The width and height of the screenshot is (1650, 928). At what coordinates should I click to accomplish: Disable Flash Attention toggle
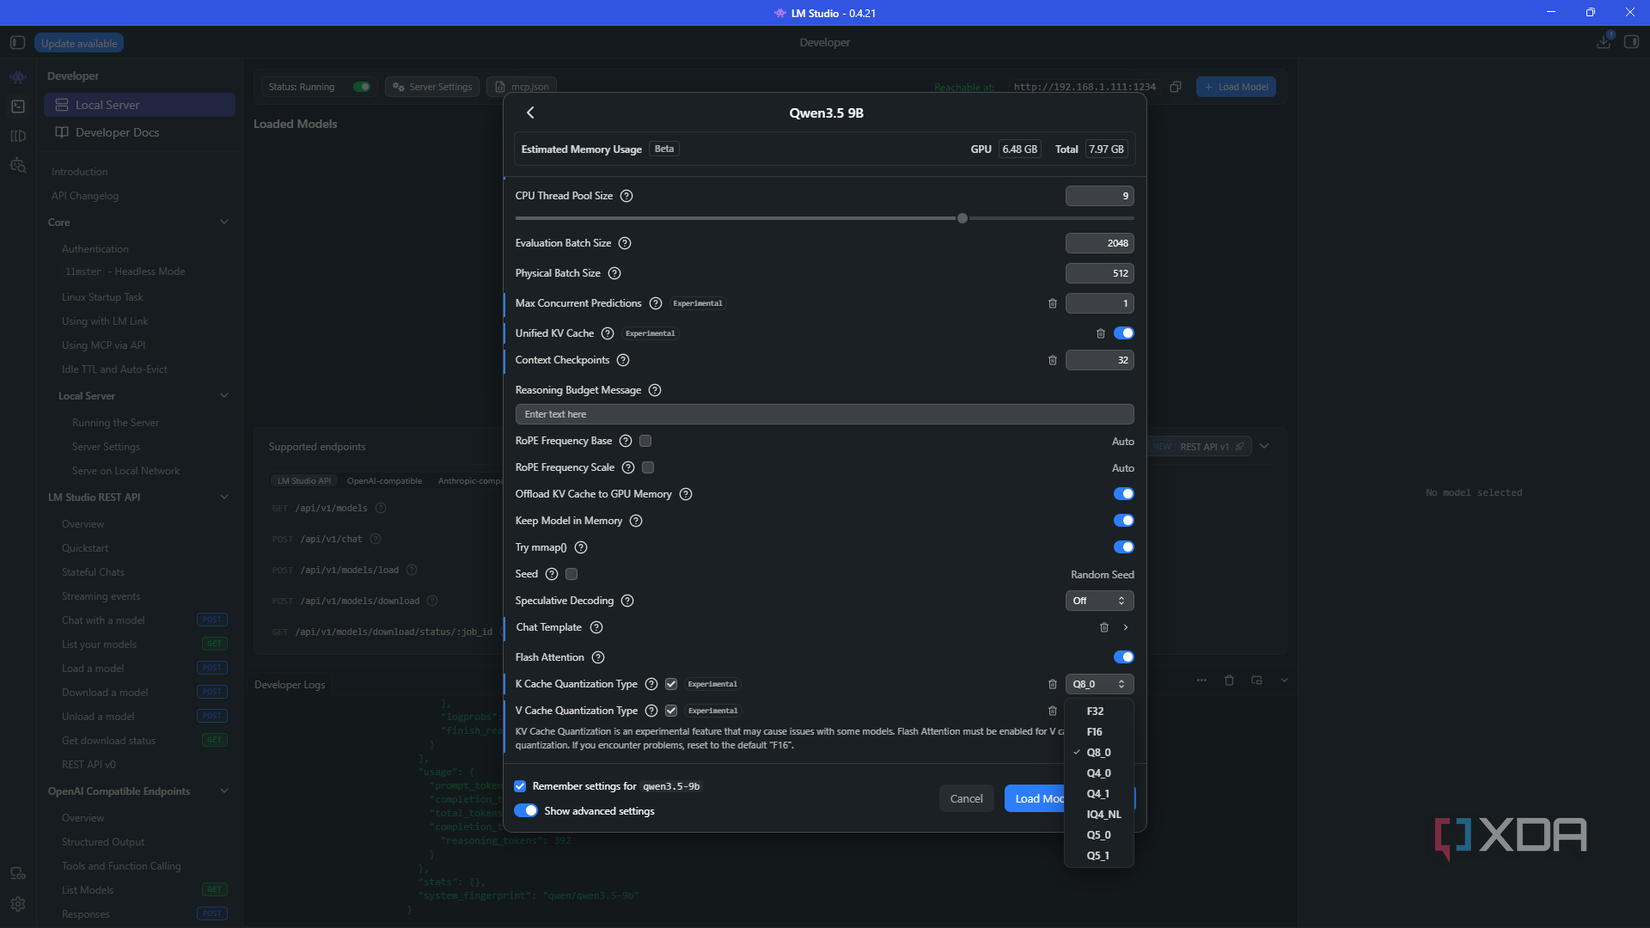(x=1124, y=657)
